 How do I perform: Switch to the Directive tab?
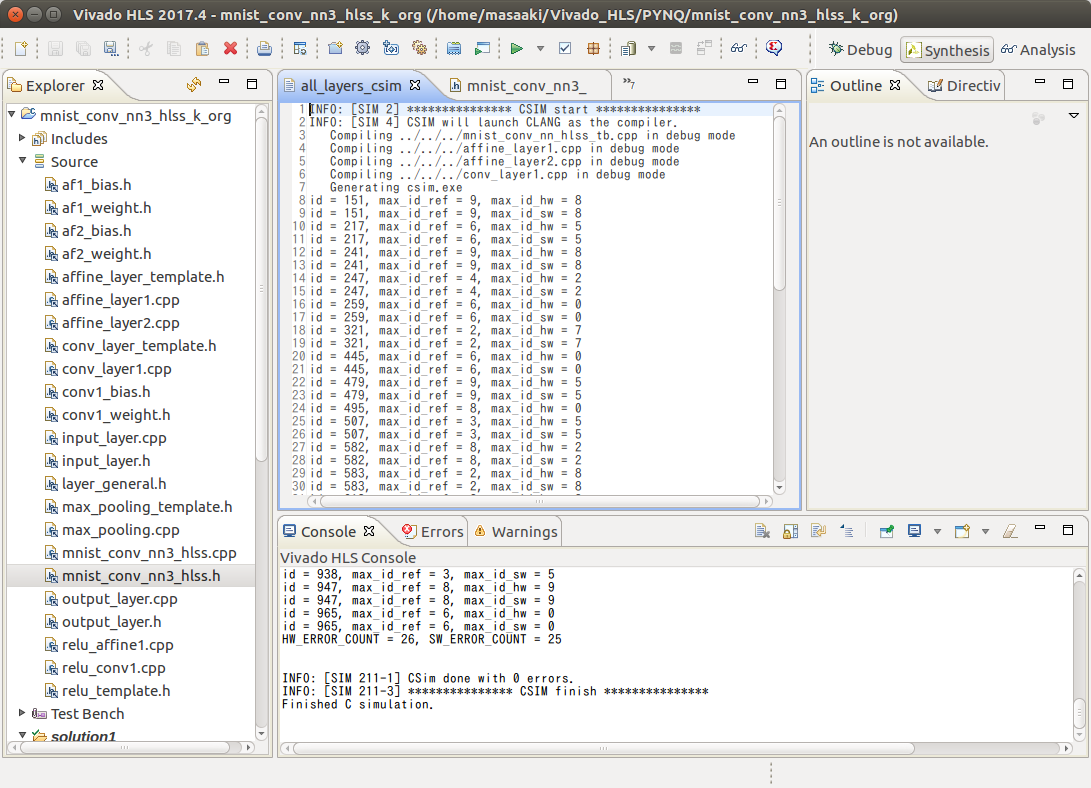[964, 86]
